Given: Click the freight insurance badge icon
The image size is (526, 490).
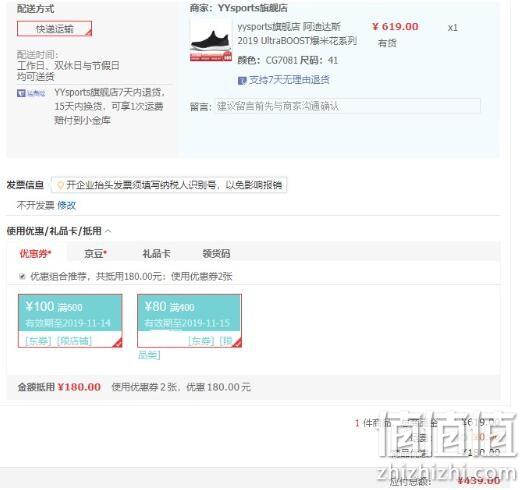Looking at the screenshot, I should [x=31, y=93].
